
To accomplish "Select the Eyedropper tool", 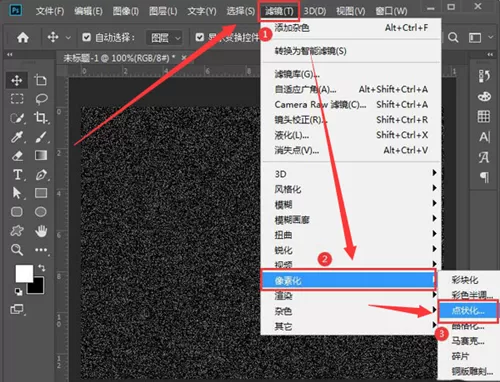I will click(17, 137).
